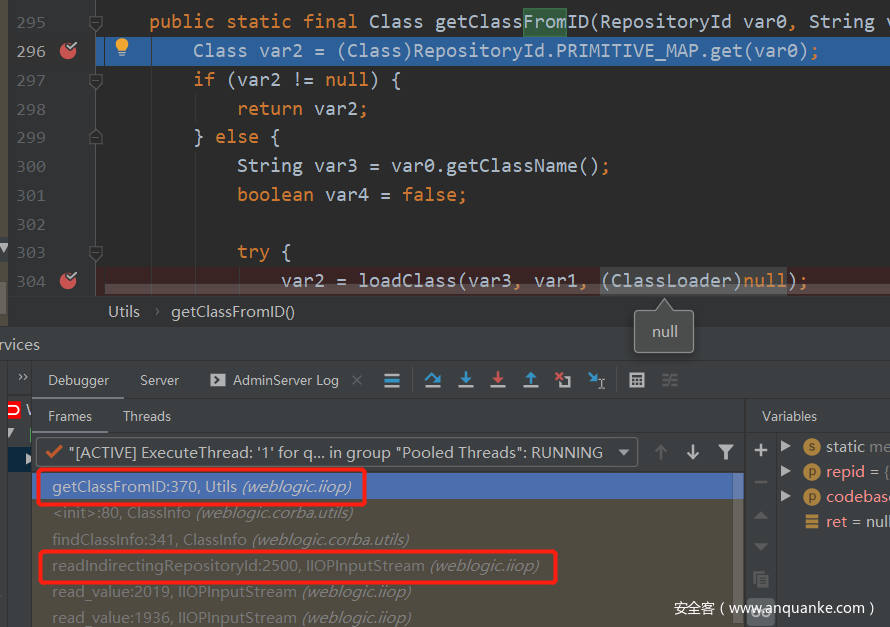Viewport: 890px width, 627px height.
Task: Open the thread selector dropdown
Action: 625,452
